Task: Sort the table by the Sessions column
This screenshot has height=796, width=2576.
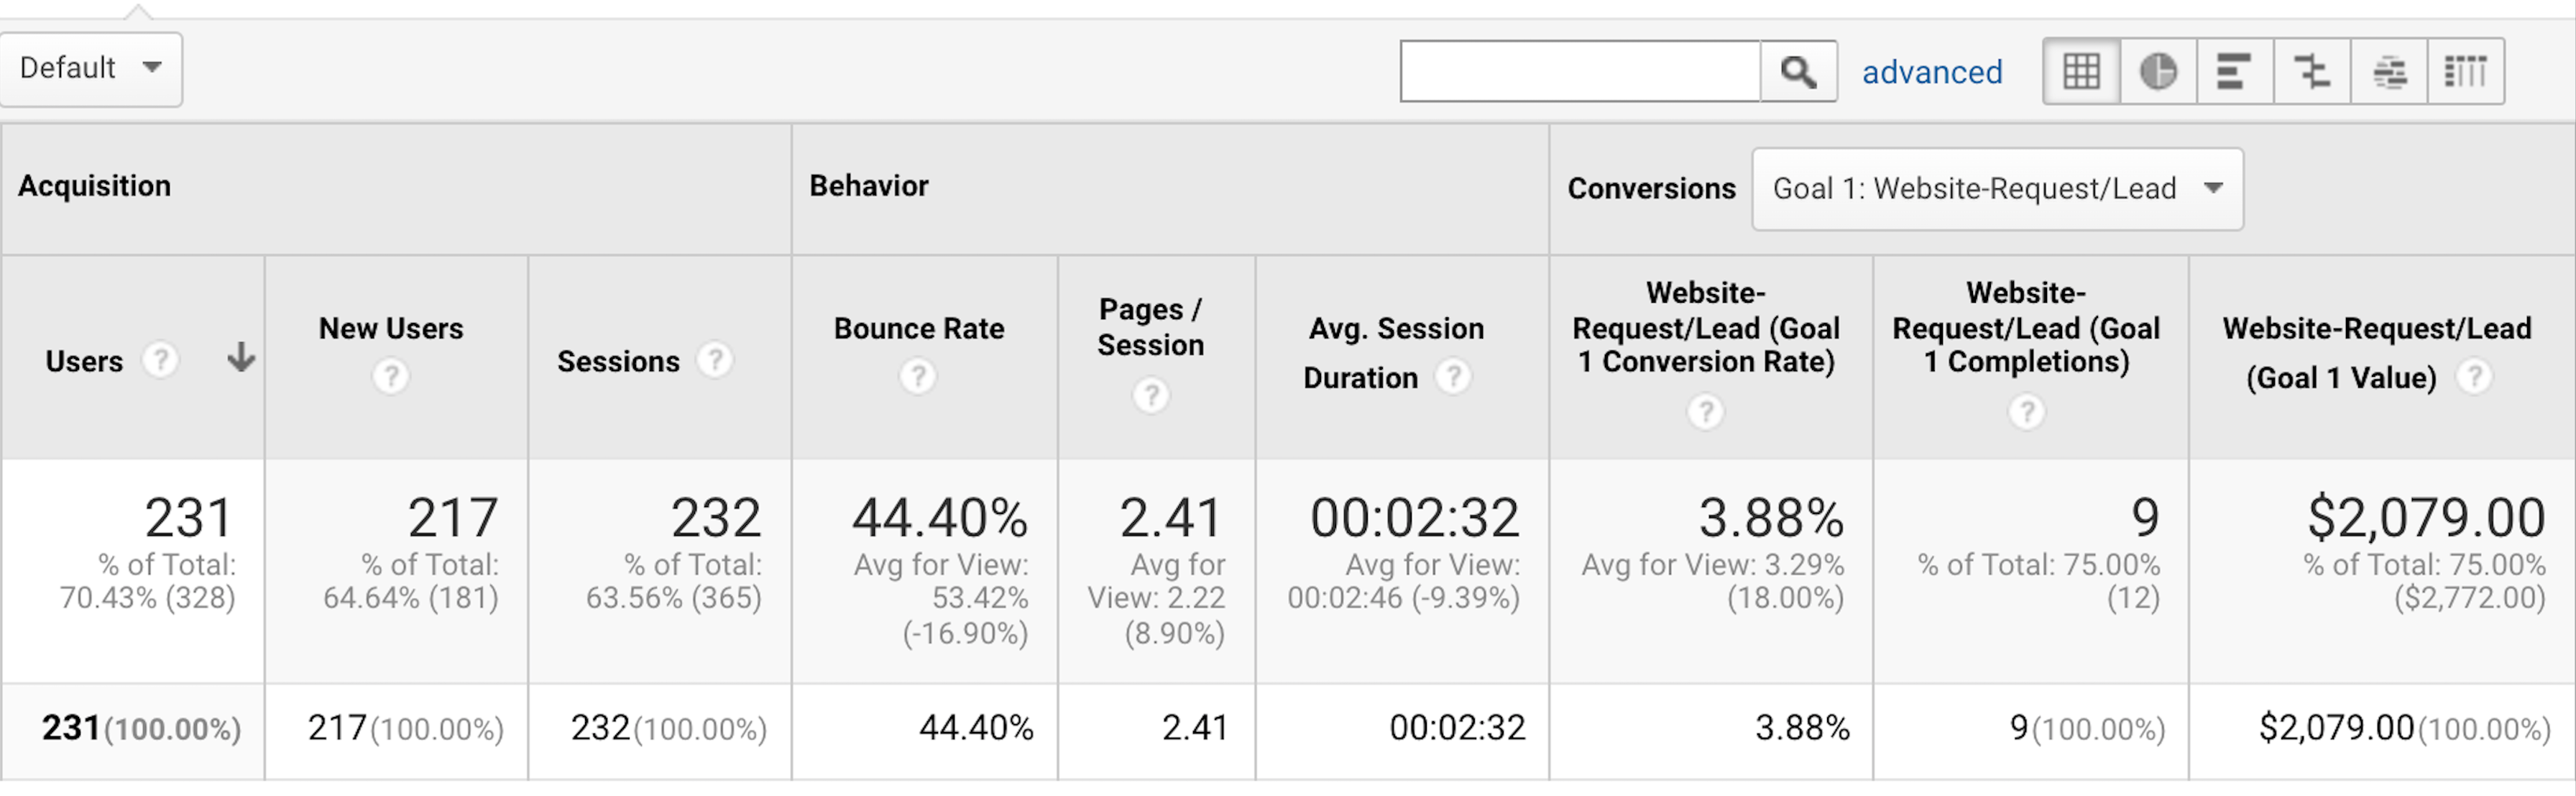Action: (619, 361)
